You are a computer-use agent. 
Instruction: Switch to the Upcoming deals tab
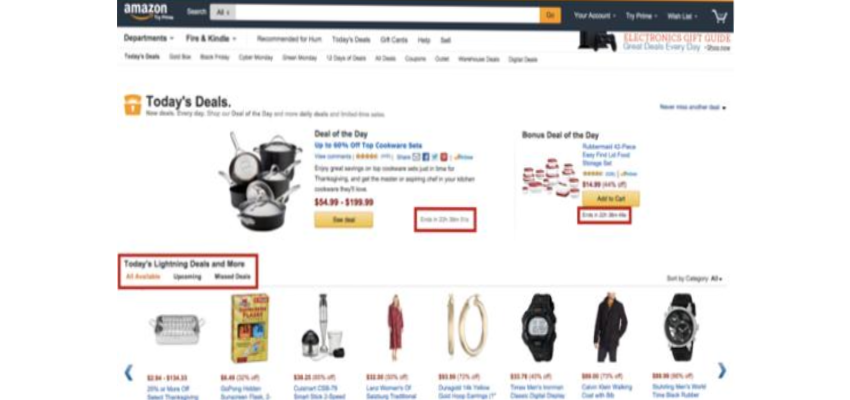tap(187, 277)
